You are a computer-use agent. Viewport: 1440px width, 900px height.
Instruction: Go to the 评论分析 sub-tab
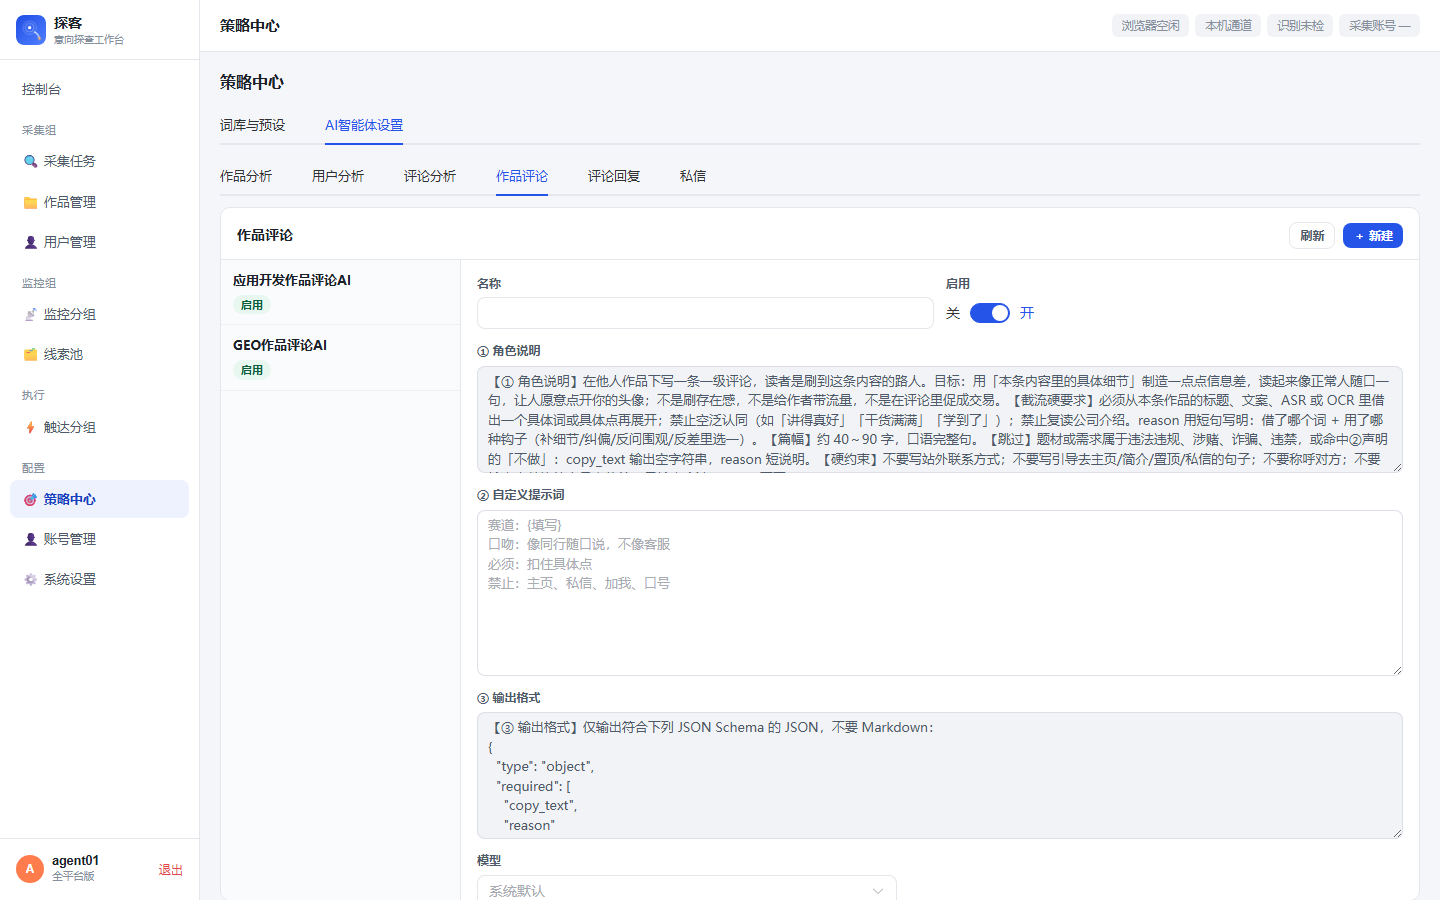430,176
